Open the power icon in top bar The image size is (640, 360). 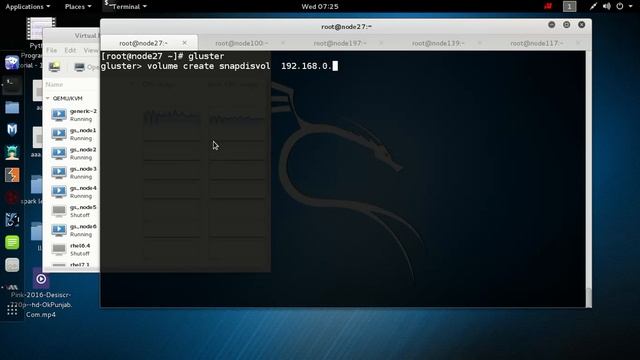pyautogui.click(x=620, y=6)
